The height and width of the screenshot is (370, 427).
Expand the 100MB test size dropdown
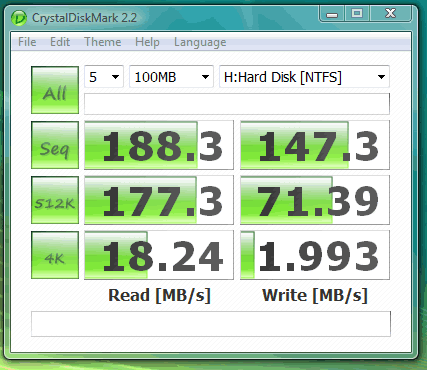tap(171, 77)
